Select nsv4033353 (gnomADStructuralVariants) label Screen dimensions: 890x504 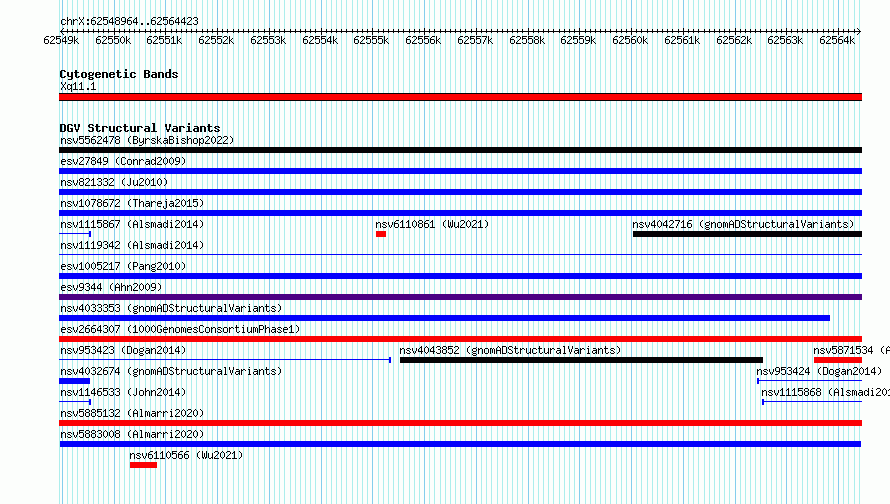coord(171,308)
